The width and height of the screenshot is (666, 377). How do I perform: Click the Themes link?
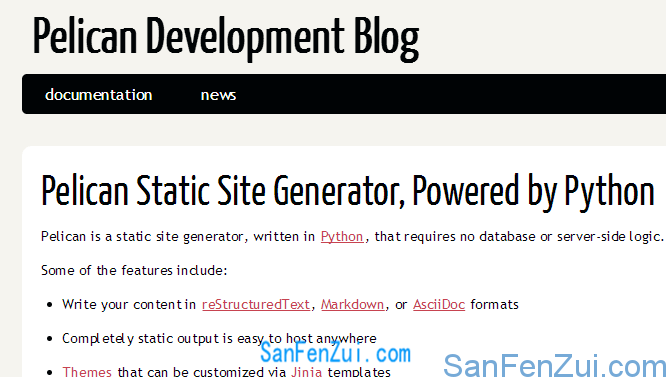[x=87, y=371]
